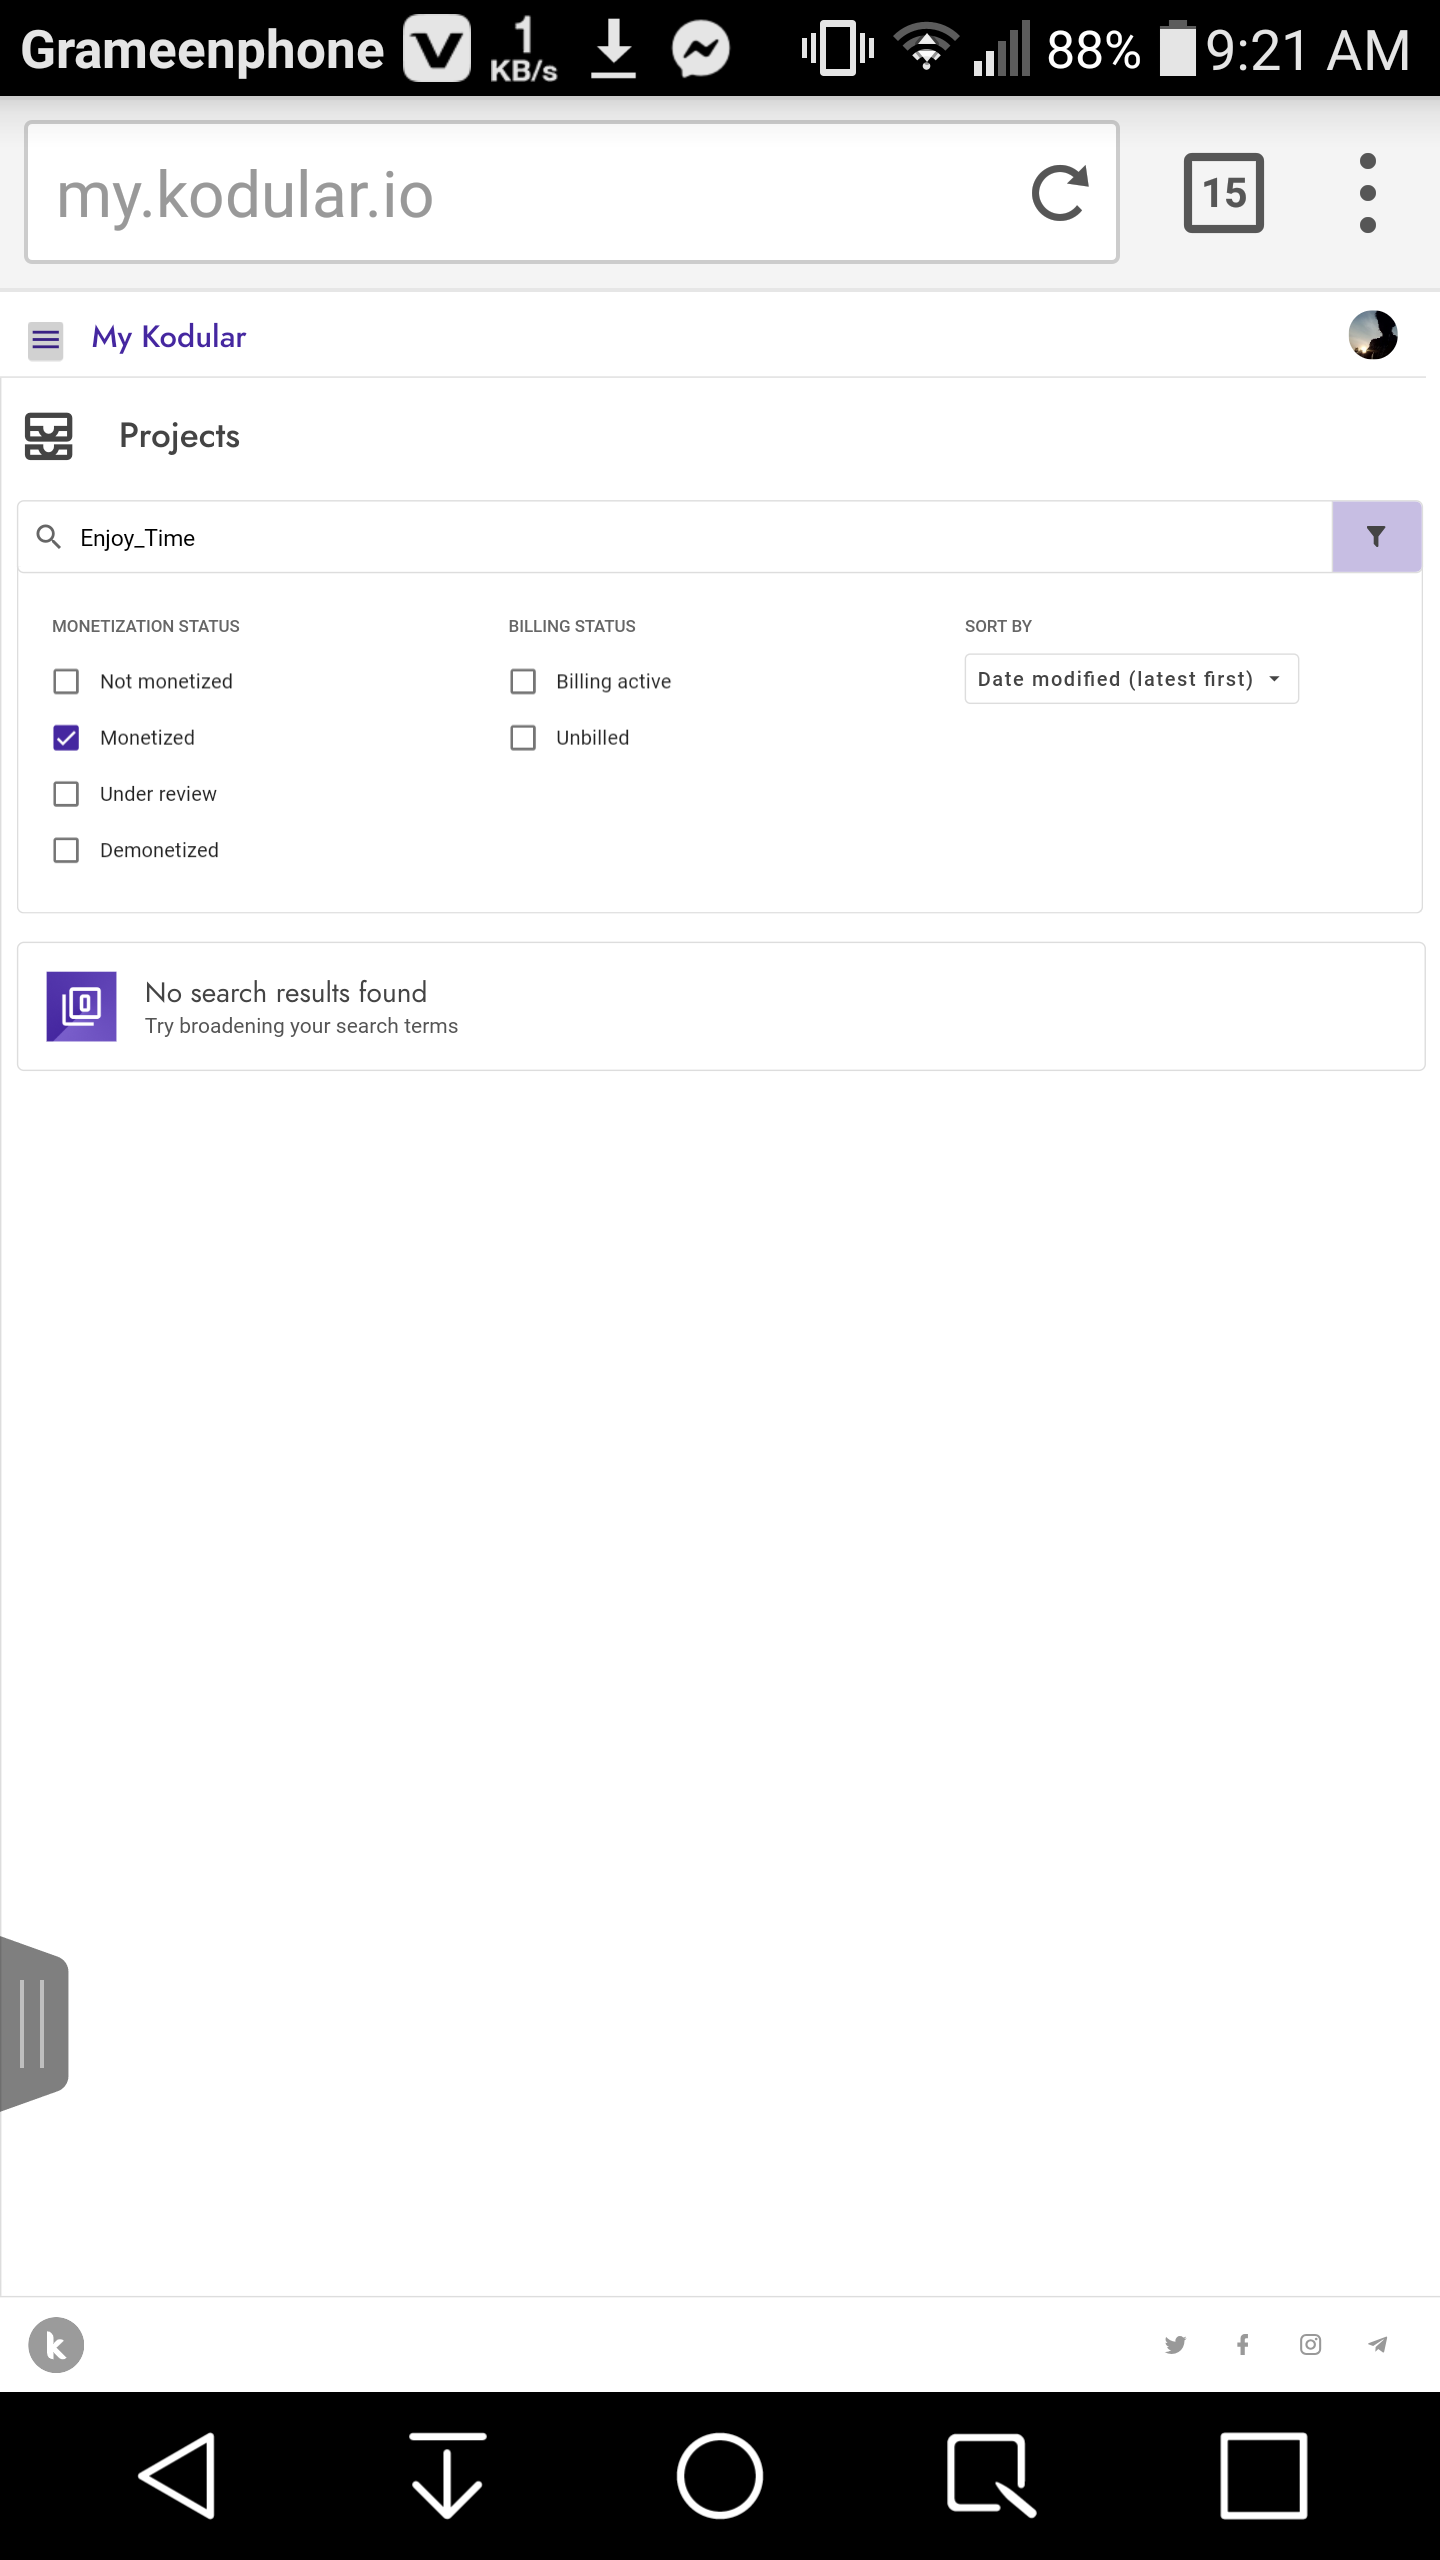Tap the side floating handle tab
The width and height of the screenshot is (1440, 2560).
pos(34,2023)
